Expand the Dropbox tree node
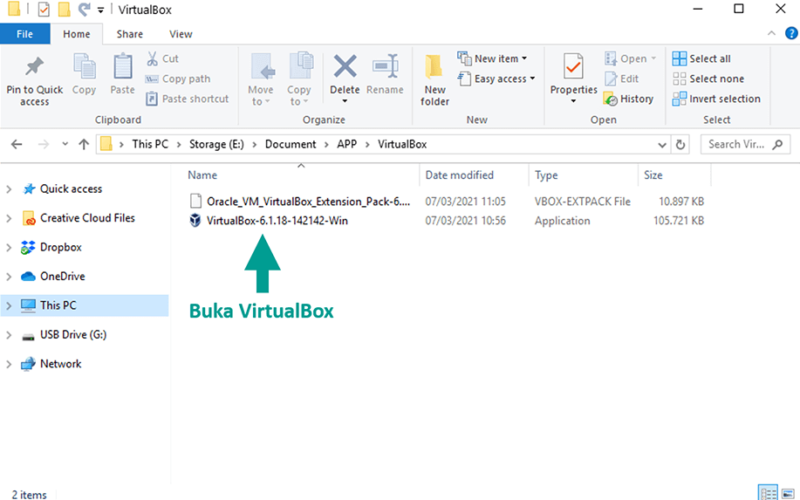This screenshot has height=500, width=800. point(9,247)
